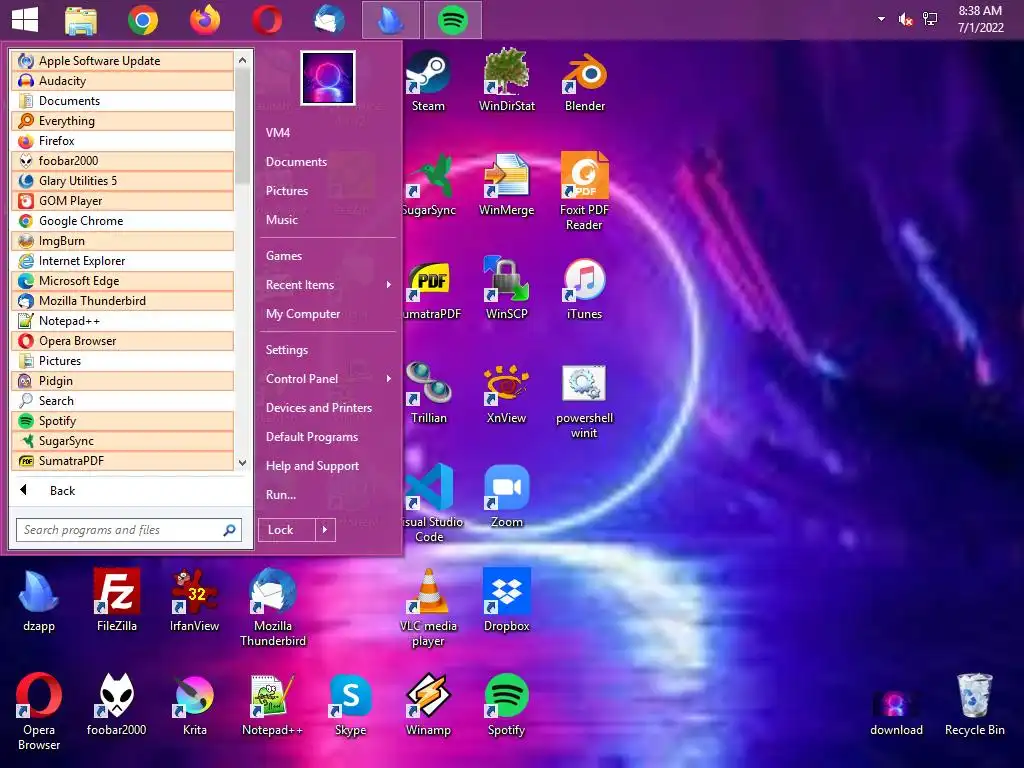Click the user account picture

328,78
